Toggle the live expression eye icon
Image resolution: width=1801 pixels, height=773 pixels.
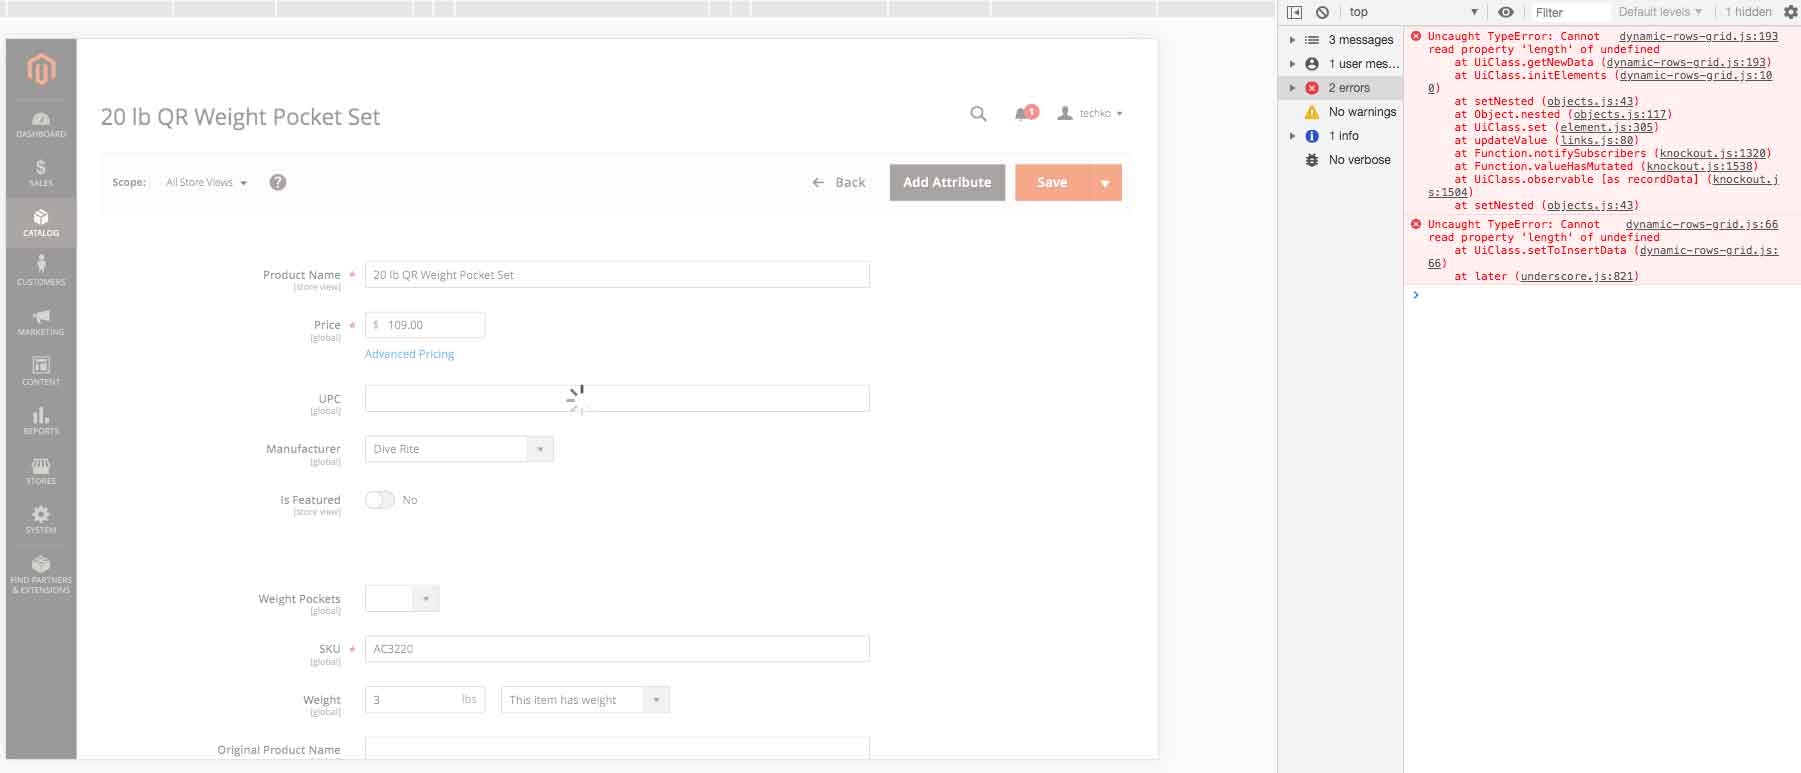tap(1505, 12)
